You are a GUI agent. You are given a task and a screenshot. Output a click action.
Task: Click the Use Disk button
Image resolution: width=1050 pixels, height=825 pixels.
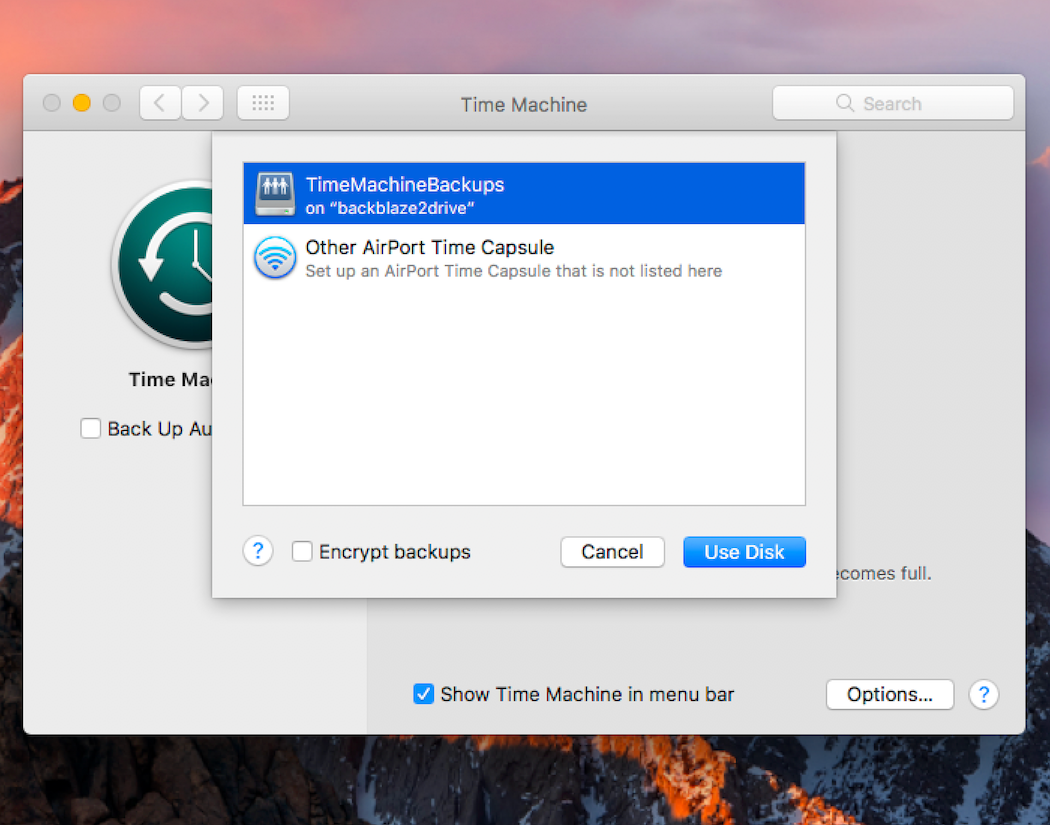(744, 552)
